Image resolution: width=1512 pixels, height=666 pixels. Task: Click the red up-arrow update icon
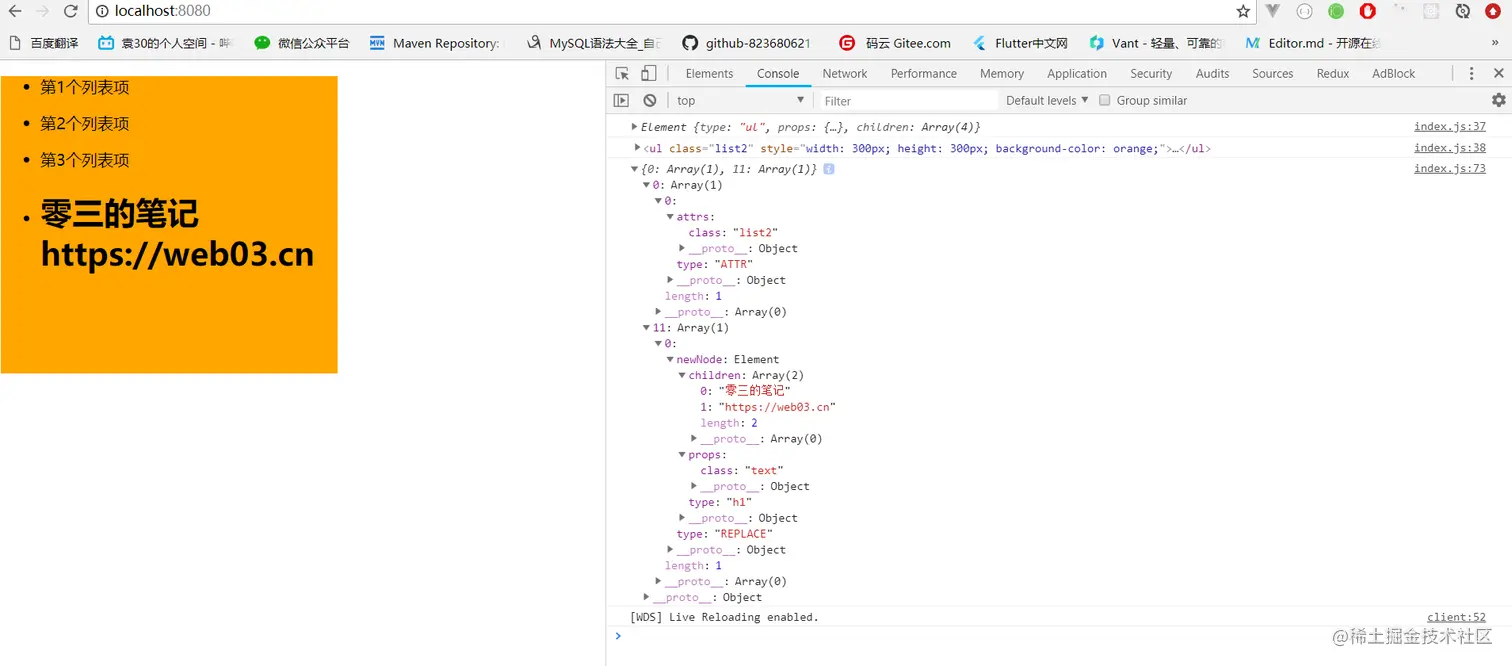click(1493, 11)
